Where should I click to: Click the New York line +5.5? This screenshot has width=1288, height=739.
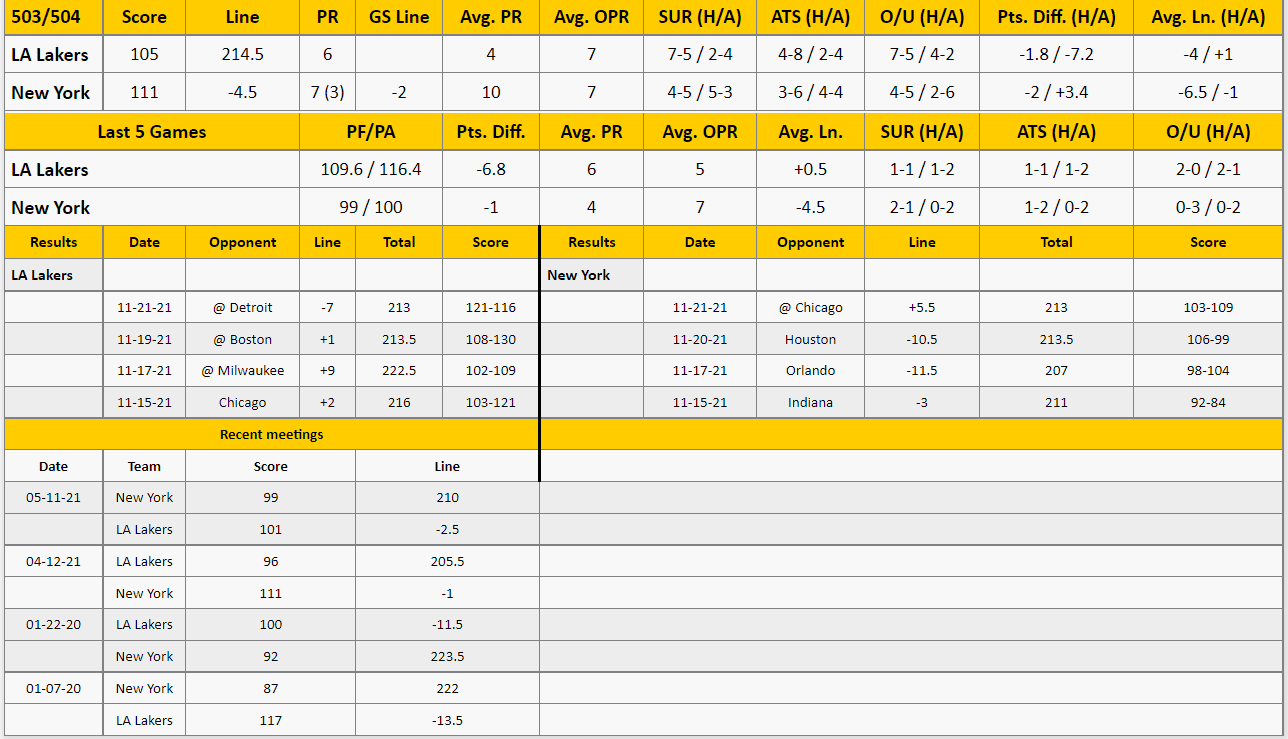tap(922, 308)
